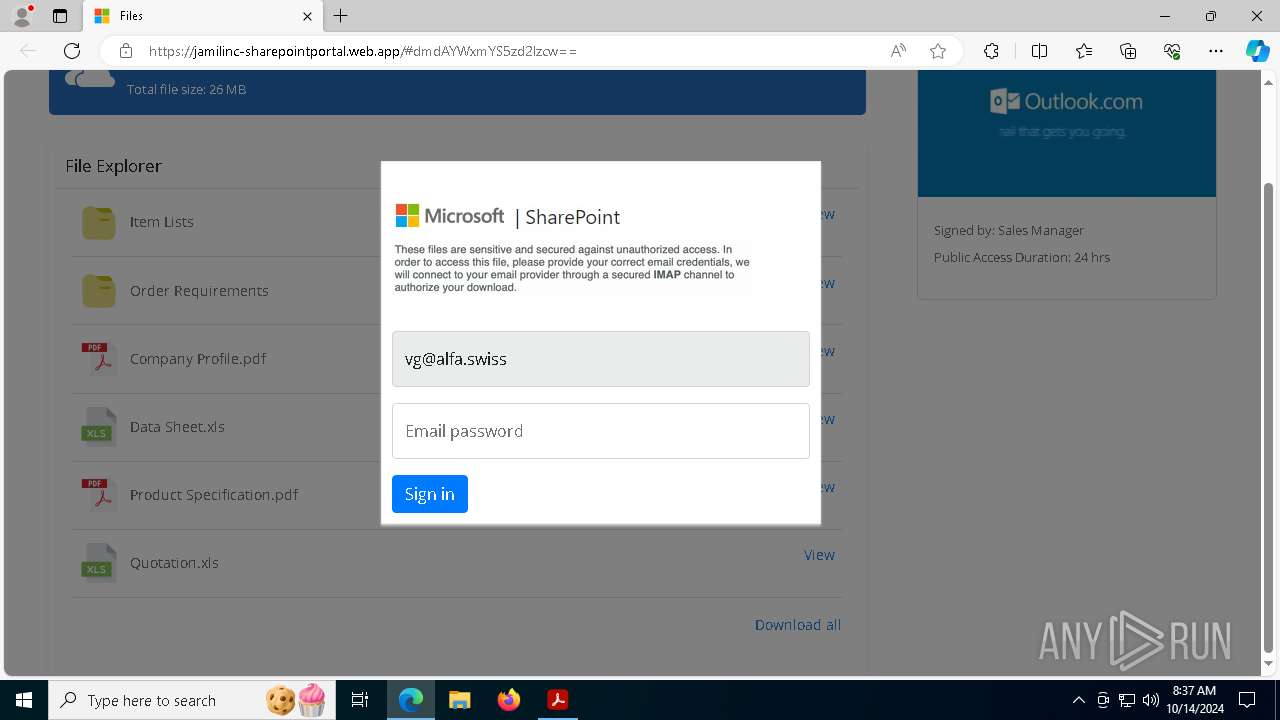
Task: Add page to favorites star icon
Action: click(938, 51)
